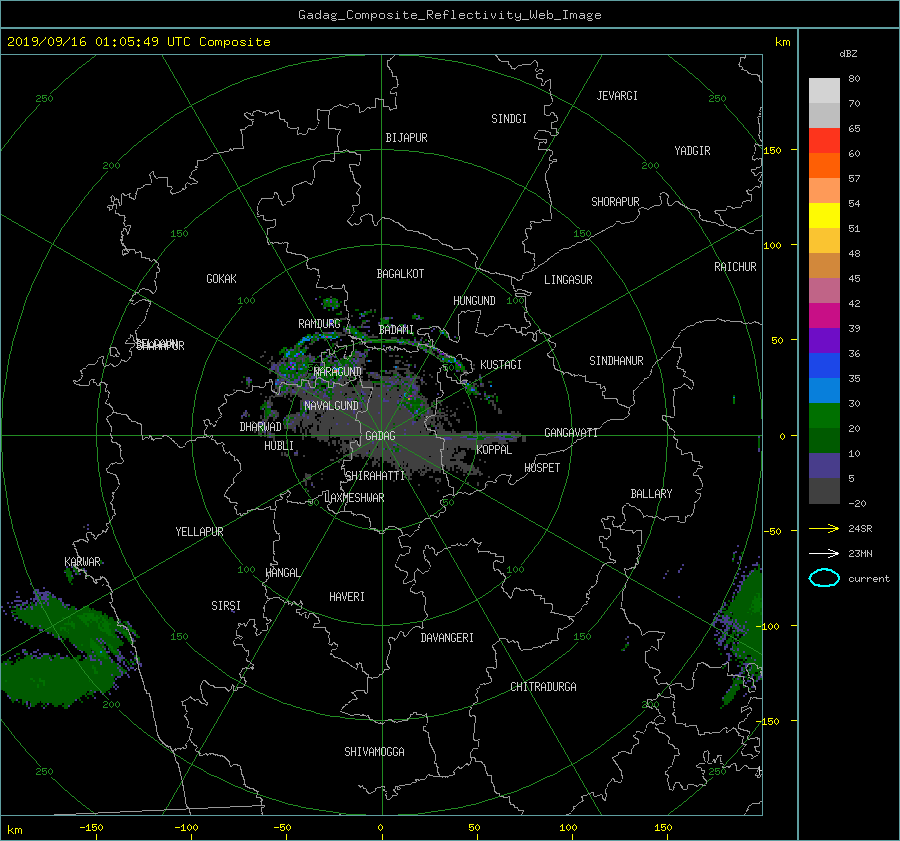Screen dimensions: 900x841
Task: Click the white 23MN arrow legend icon
Action: coord(824,553)
